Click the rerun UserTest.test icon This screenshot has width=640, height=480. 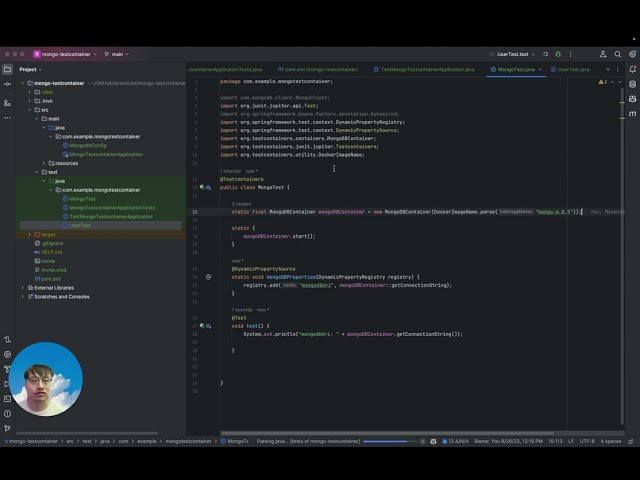(546, 54)
